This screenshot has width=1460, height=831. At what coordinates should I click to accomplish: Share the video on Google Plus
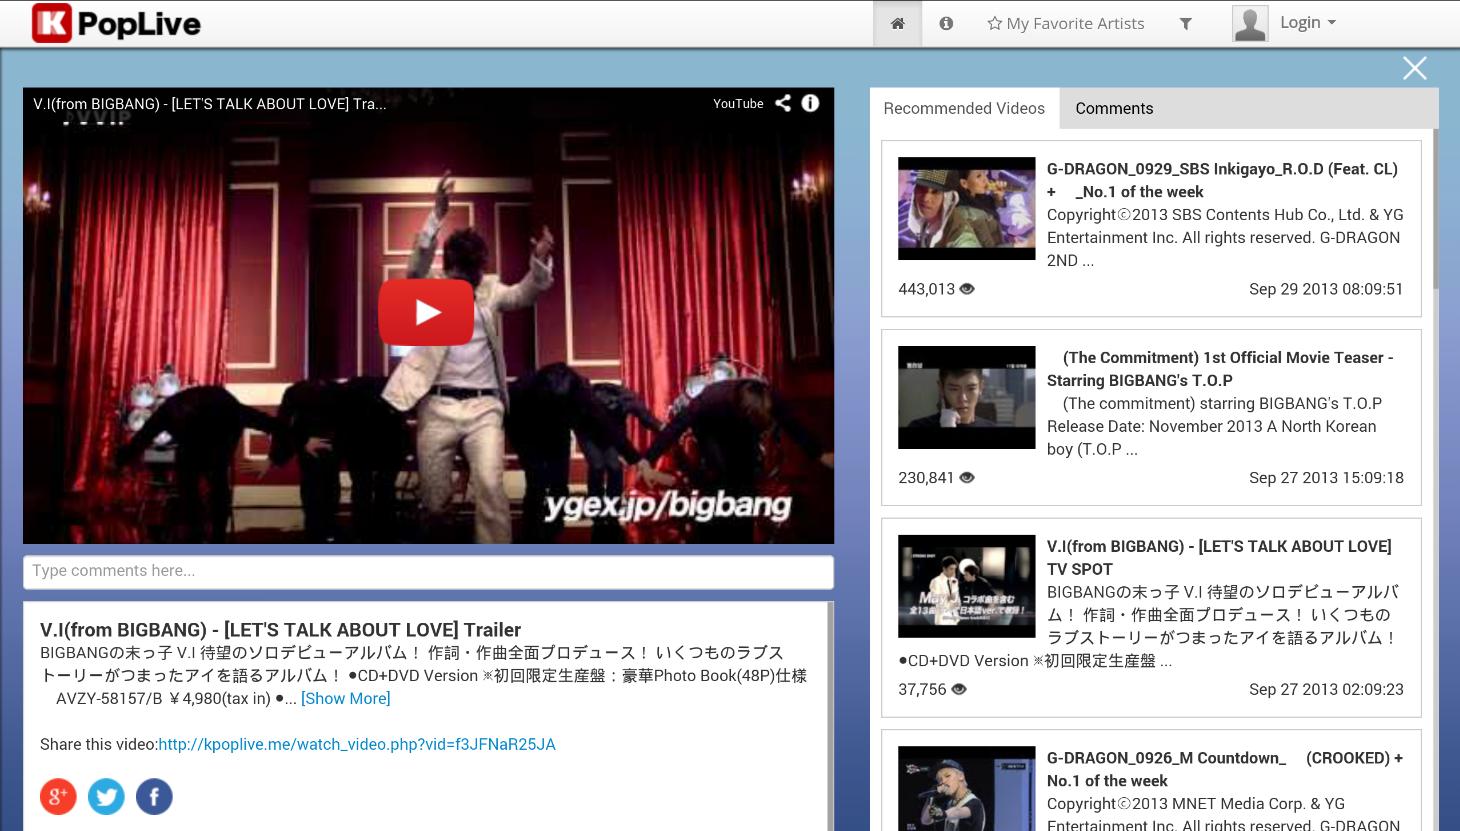click(x=58, y=796)
